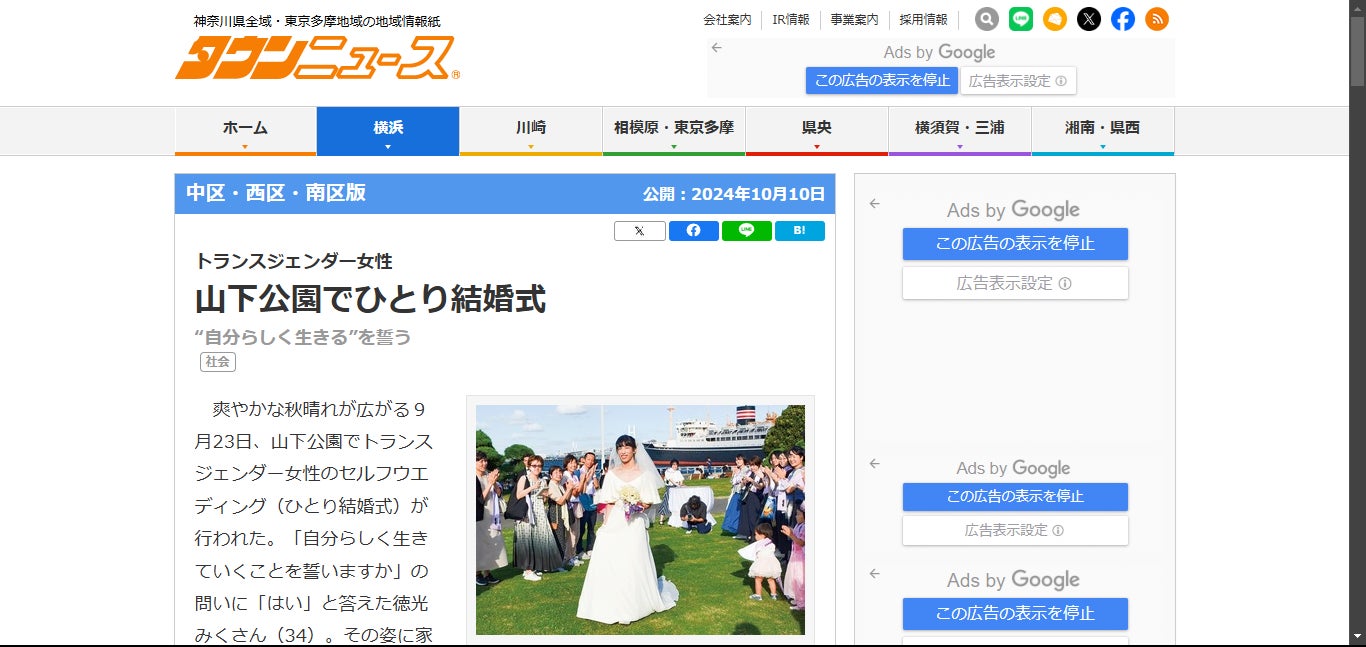Go to the 県央 navigation tab
Screen dimensions: 1366x647
[816, 130]
